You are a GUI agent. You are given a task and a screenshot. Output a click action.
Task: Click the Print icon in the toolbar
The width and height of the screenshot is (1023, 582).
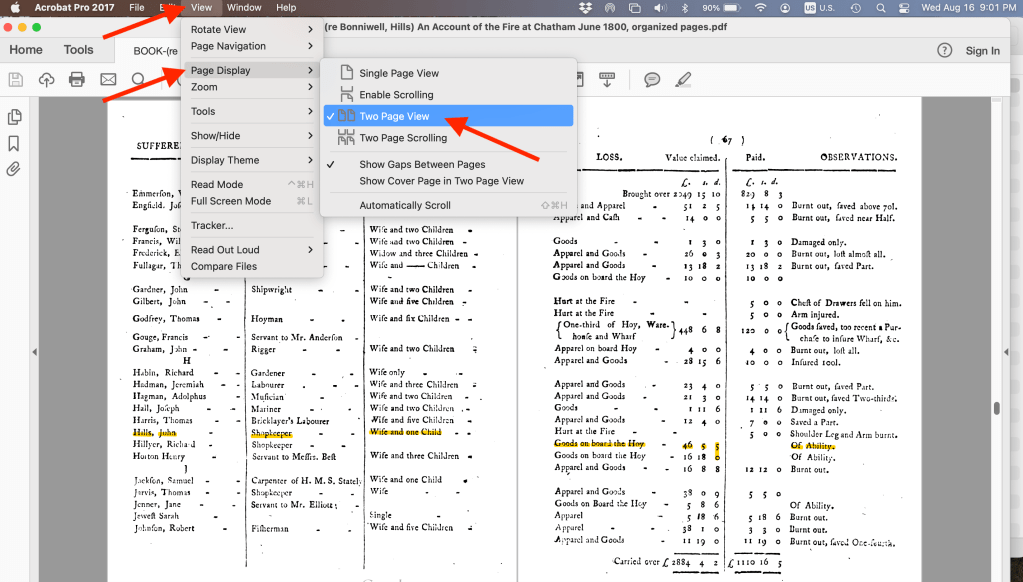tap(77, 80)
